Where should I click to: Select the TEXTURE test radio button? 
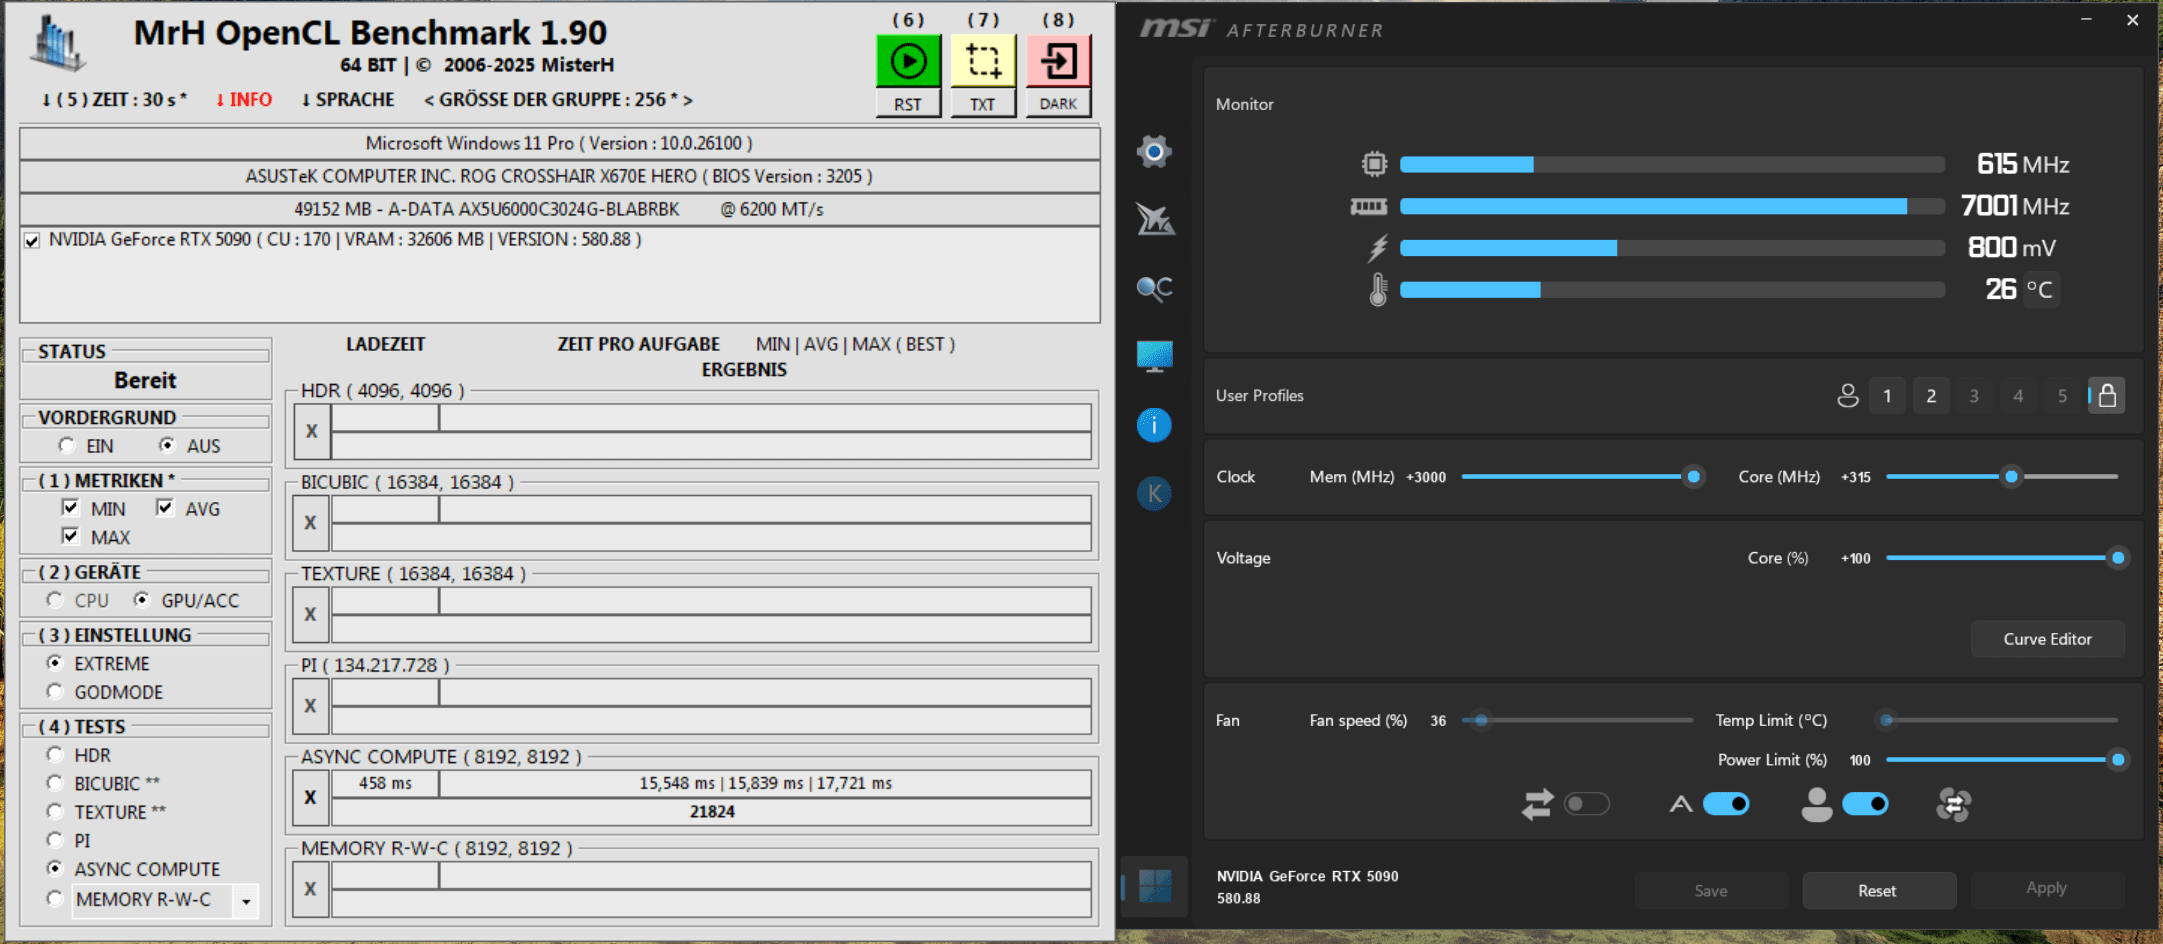pyautogui.click(x=55, y=811)
